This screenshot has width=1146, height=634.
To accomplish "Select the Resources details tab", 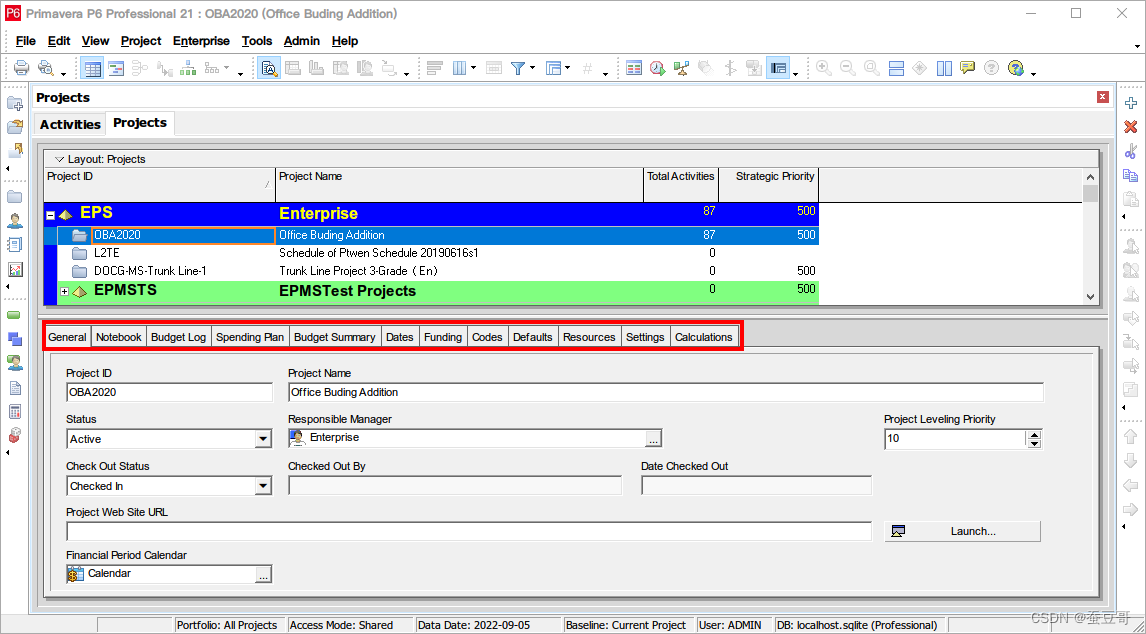I will click(x=589, y=337).
